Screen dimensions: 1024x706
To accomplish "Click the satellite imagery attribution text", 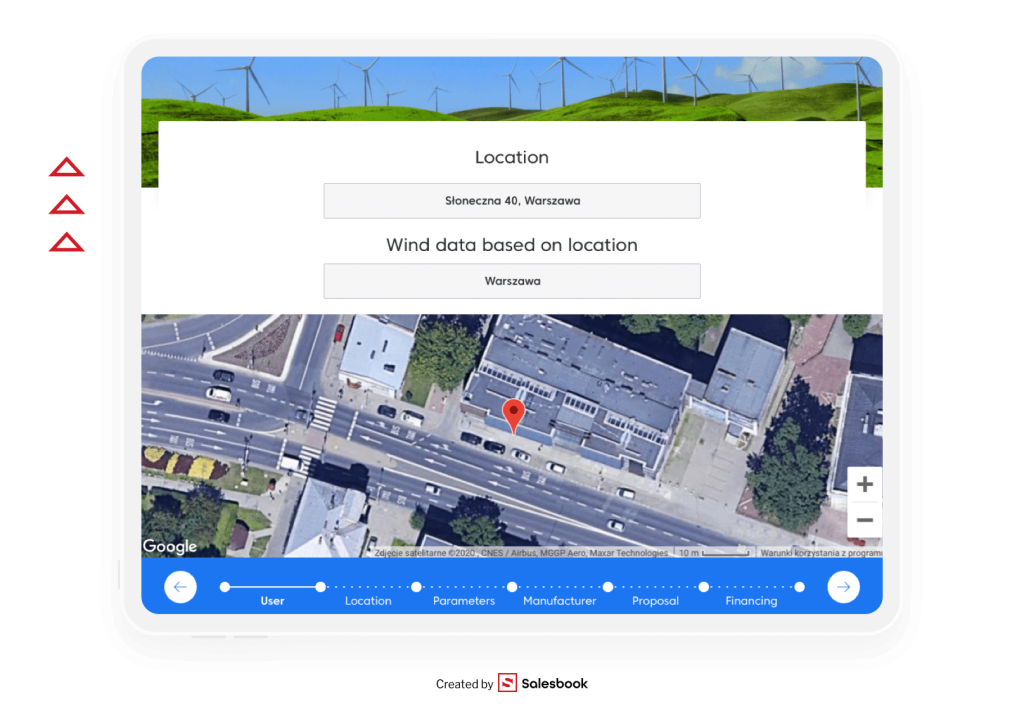I will (x=521, y=553).
